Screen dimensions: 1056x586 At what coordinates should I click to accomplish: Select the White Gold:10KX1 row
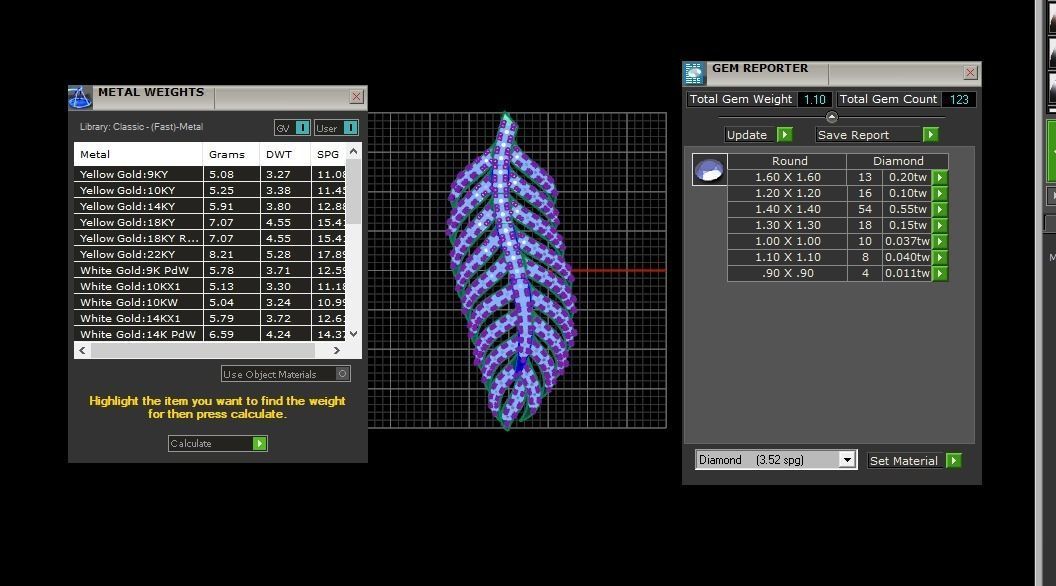(x=210, y=286)
